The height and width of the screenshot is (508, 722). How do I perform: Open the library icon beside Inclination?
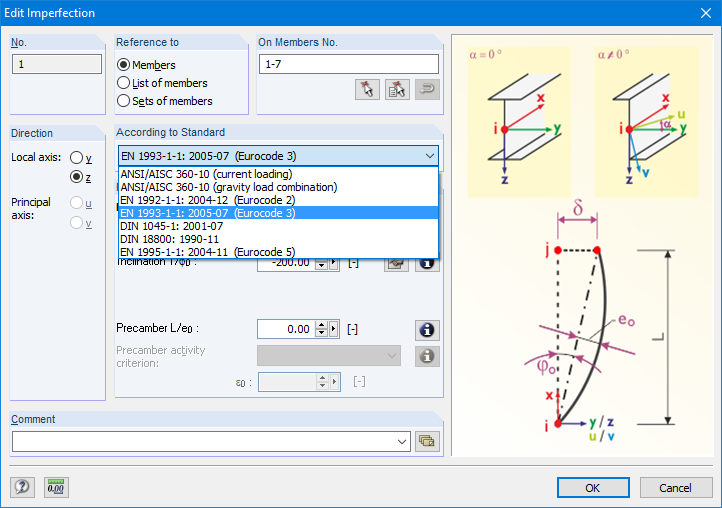click(x=396, y=264)
